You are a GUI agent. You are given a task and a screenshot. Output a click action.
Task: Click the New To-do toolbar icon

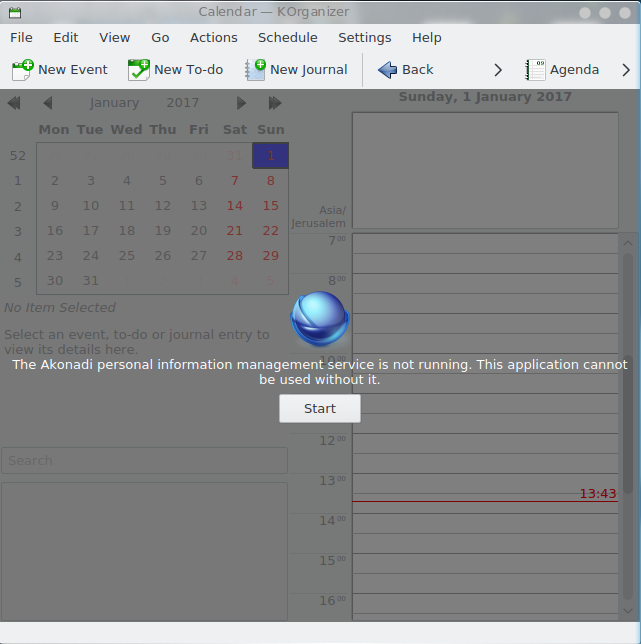tap(138, 70)
